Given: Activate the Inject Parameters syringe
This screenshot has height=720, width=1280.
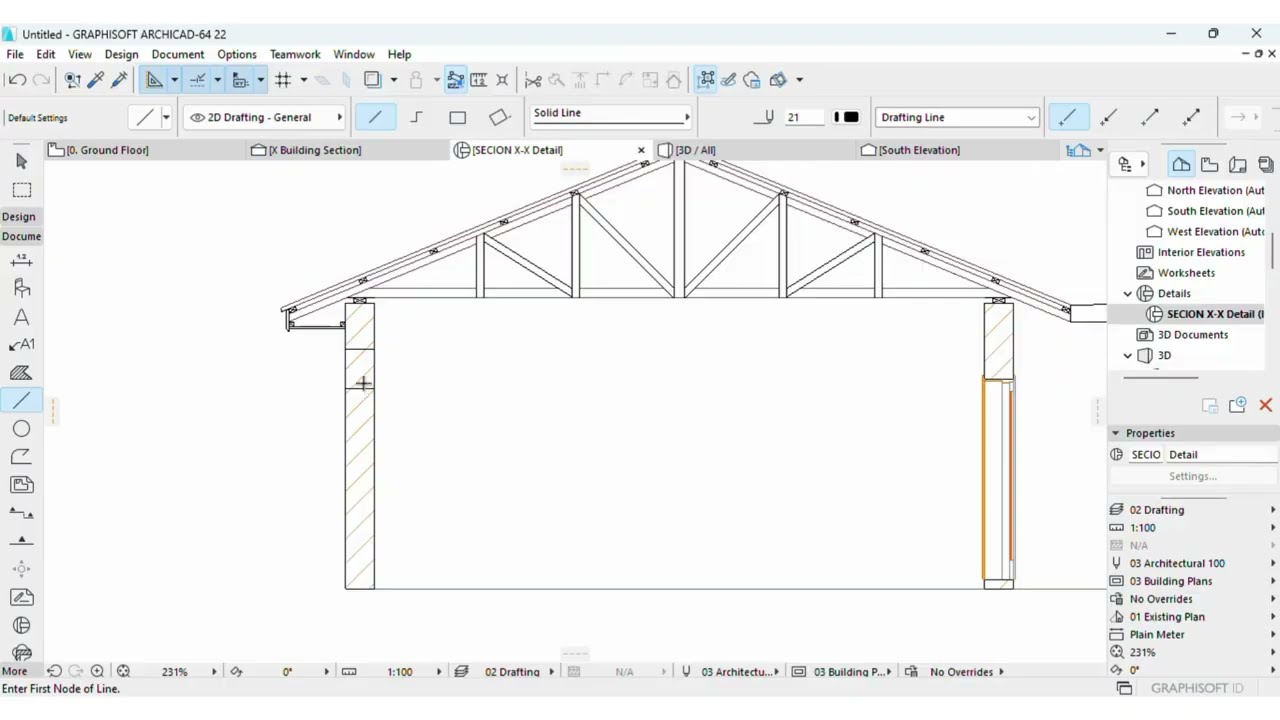Looking at the screenshot, I should tap(119, 80).
